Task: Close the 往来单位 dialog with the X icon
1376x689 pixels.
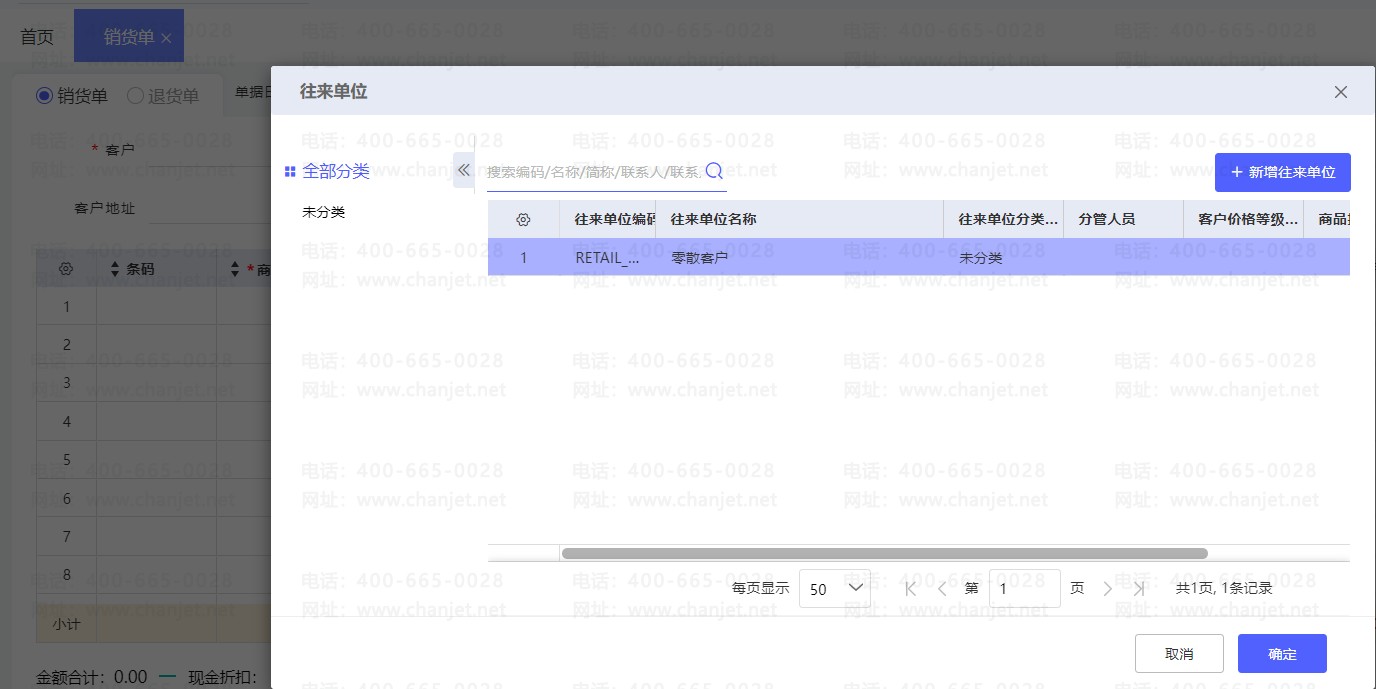Action: [x=1341, y=92]
